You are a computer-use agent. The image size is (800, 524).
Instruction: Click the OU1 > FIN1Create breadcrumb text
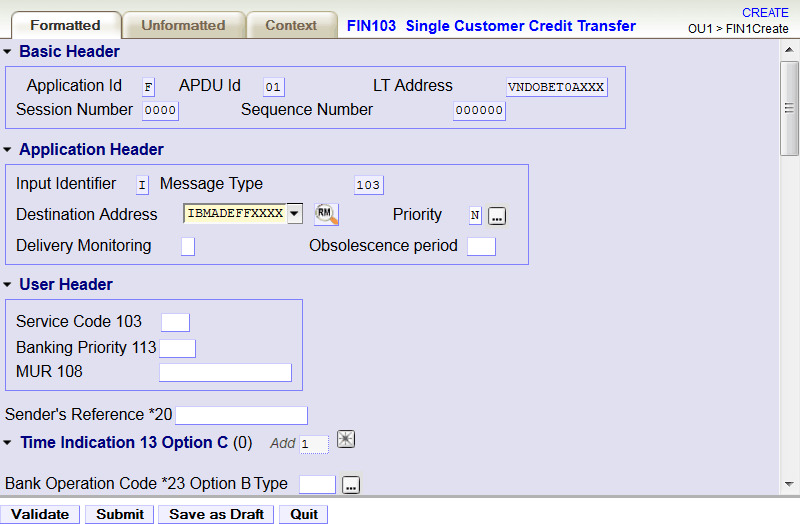738,29
